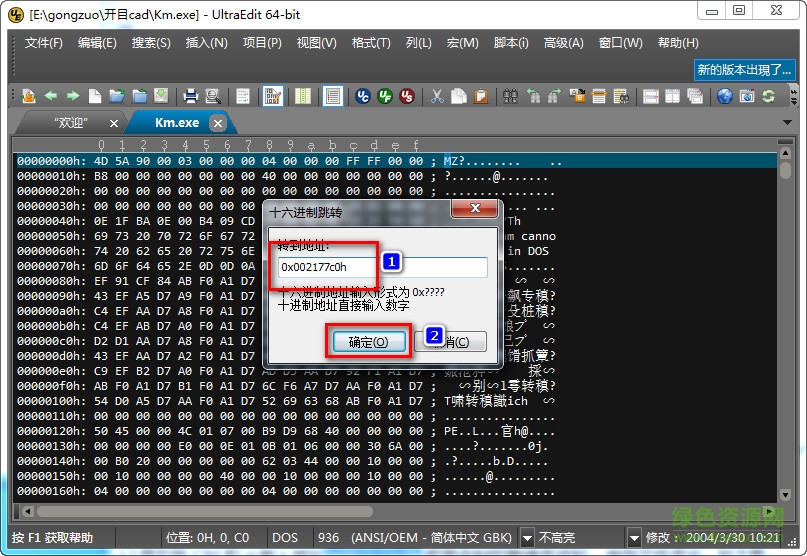Image resolution: width=807 pixels, height=556 pixels.
Task: Click the UltraSentry US icon
Action: pos(407,96)
